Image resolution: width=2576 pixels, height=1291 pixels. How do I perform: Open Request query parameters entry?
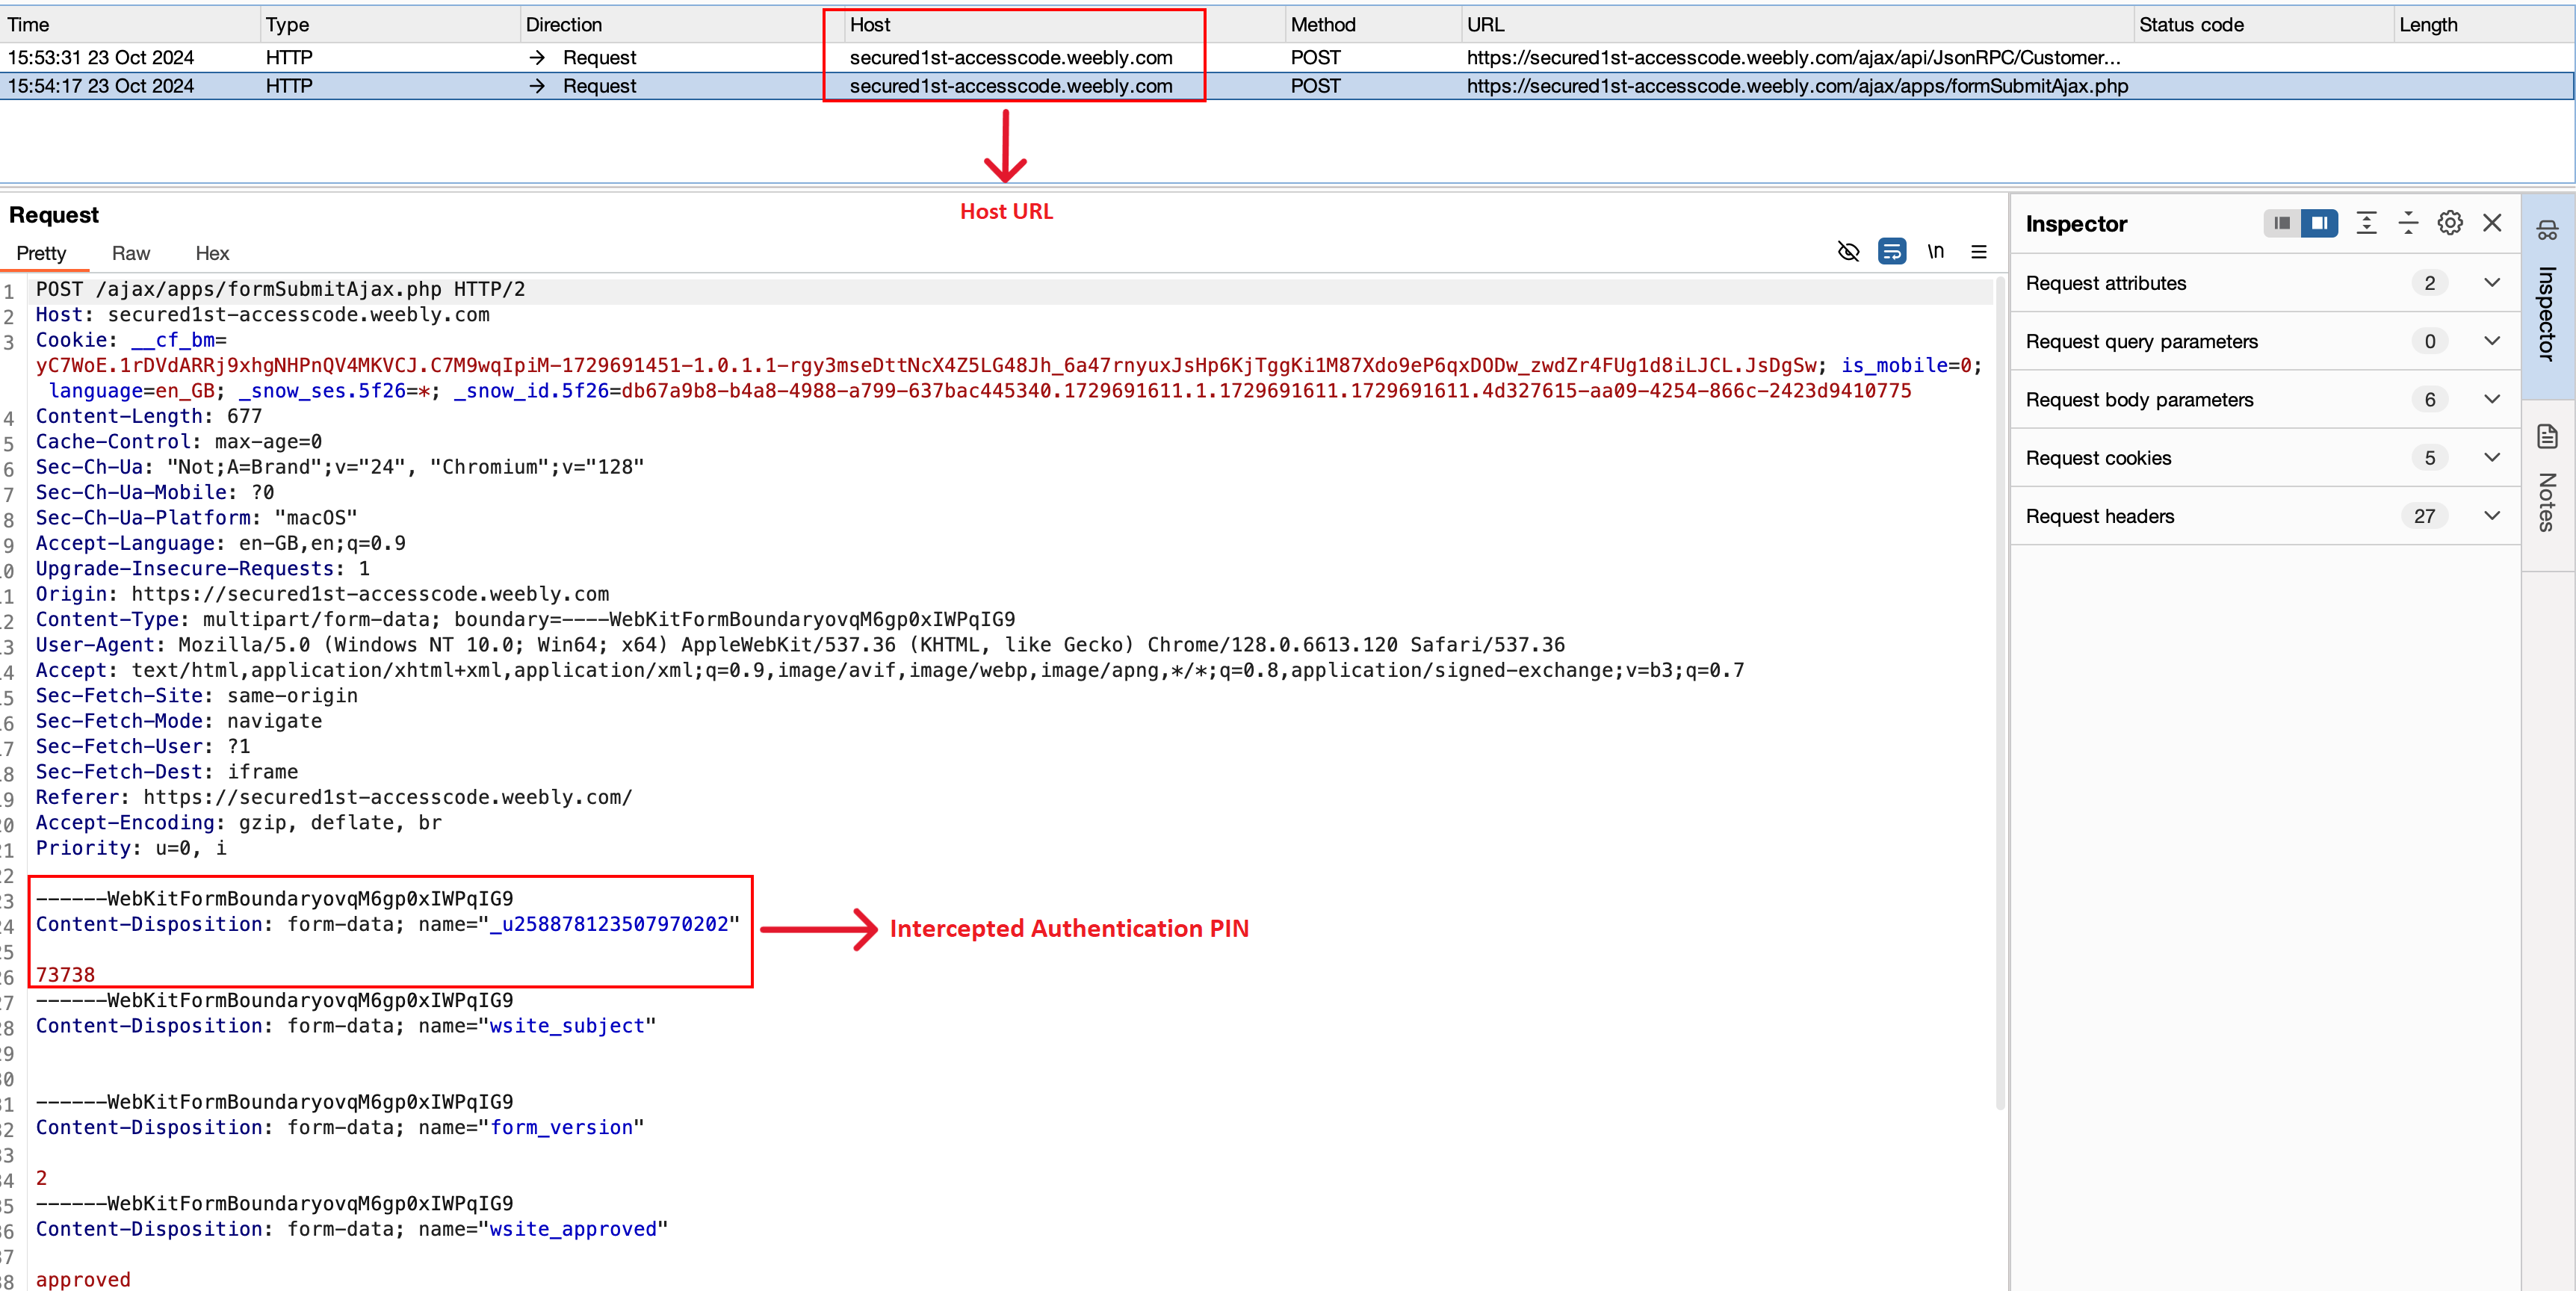2492,341
